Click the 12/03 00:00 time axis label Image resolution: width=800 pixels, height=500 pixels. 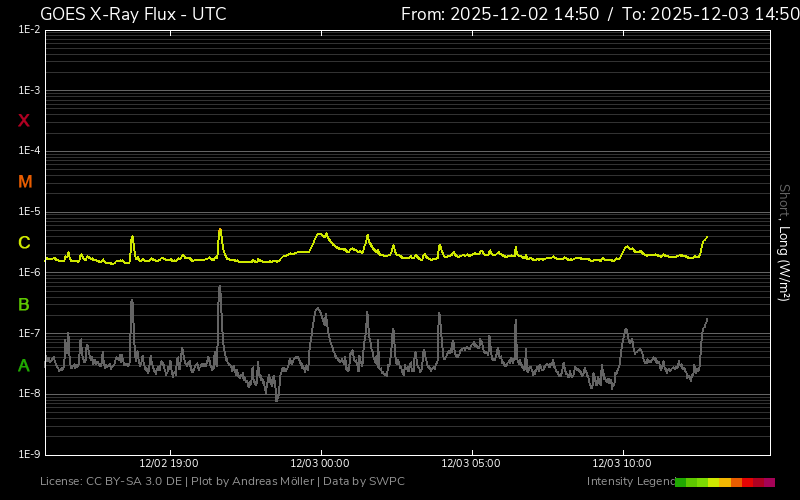[x=320, y=464]
